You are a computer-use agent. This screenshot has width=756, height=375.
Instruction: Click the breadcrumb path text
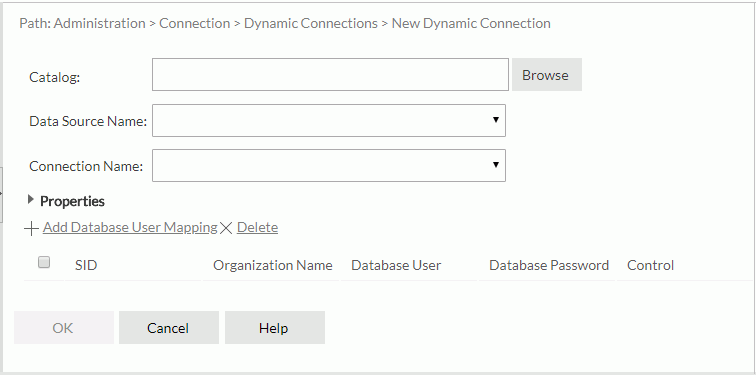(284, 23)
